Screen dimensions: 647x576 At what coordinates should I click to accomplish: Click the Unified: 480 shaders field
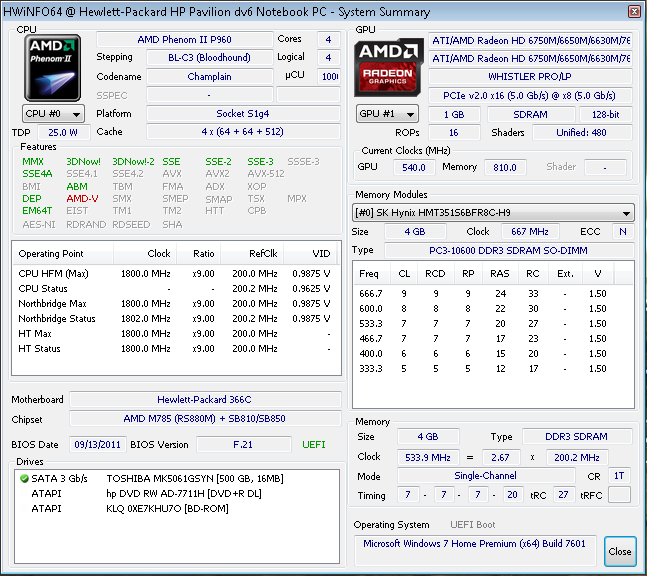click(582, 132)
